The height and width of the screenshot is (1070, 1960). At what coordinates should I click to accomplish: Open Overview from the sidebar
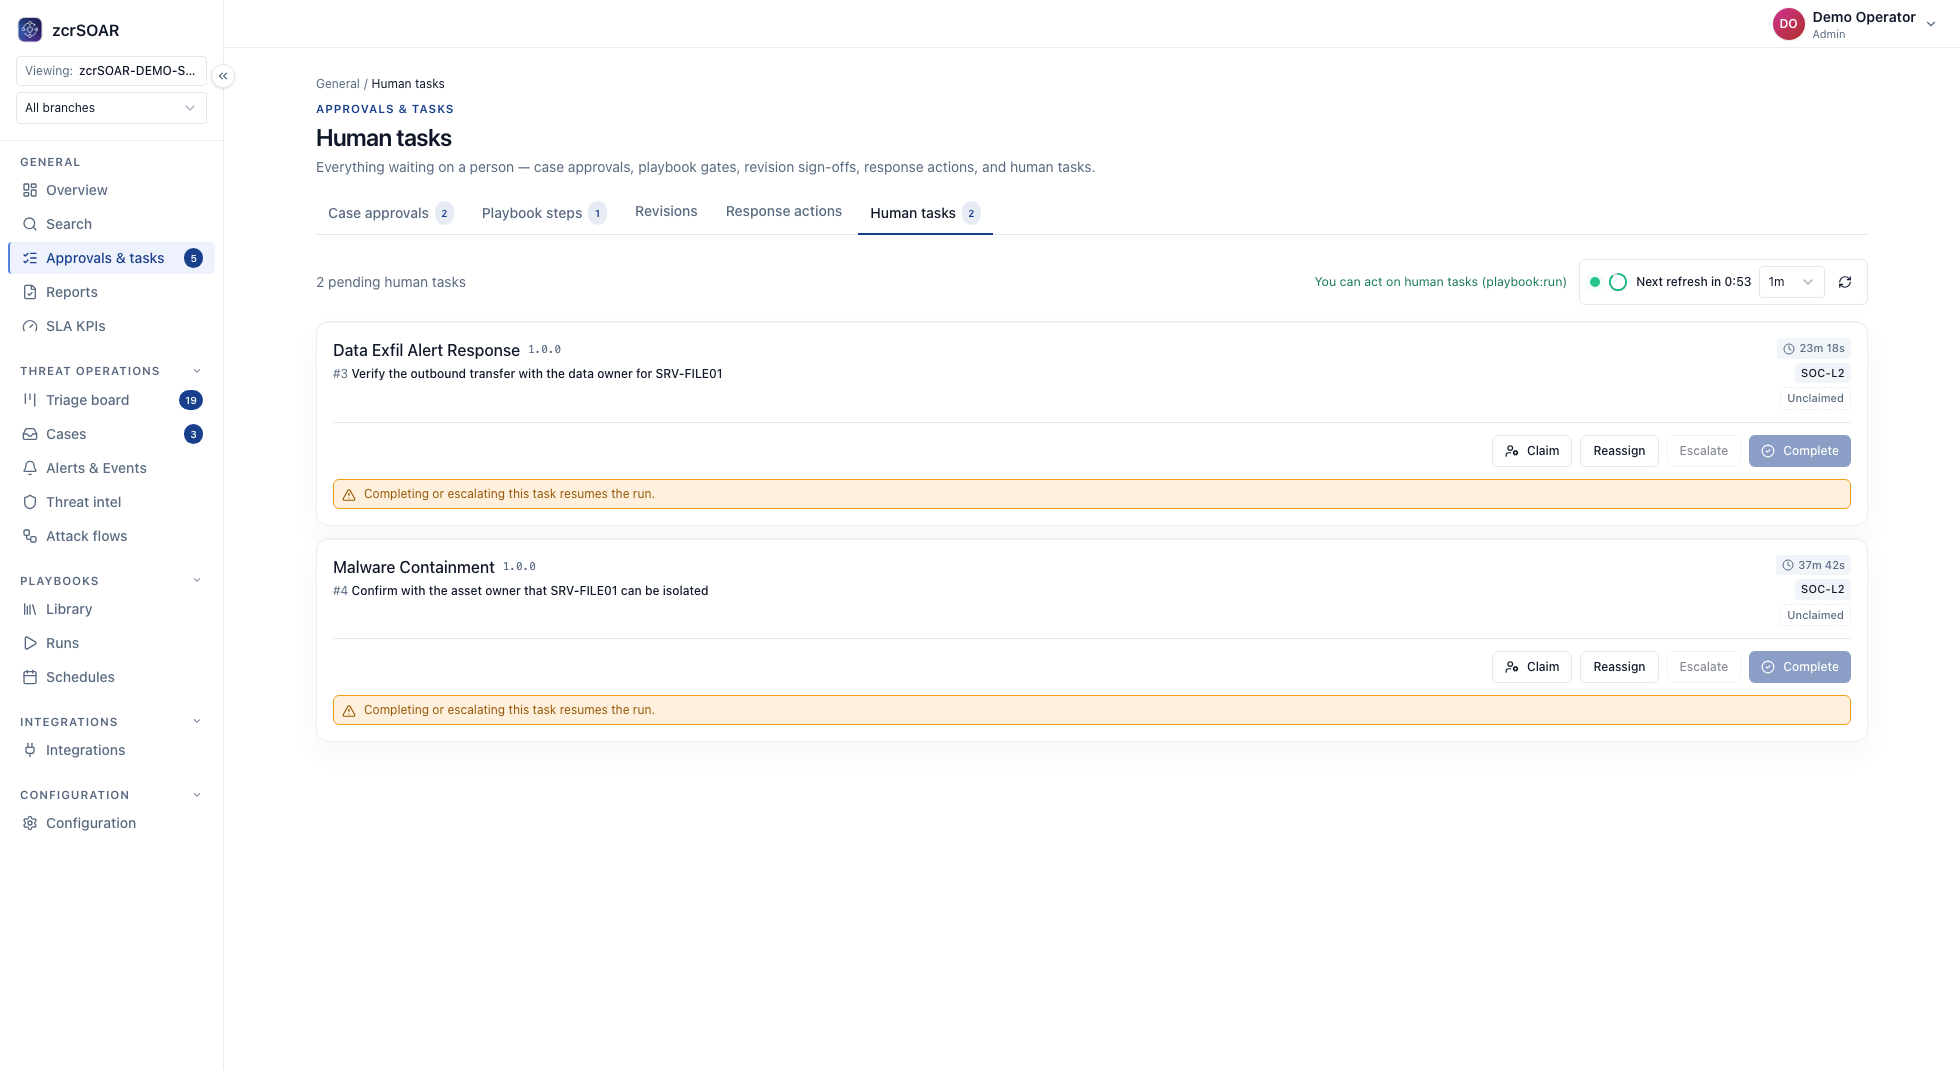coord(111,190)
